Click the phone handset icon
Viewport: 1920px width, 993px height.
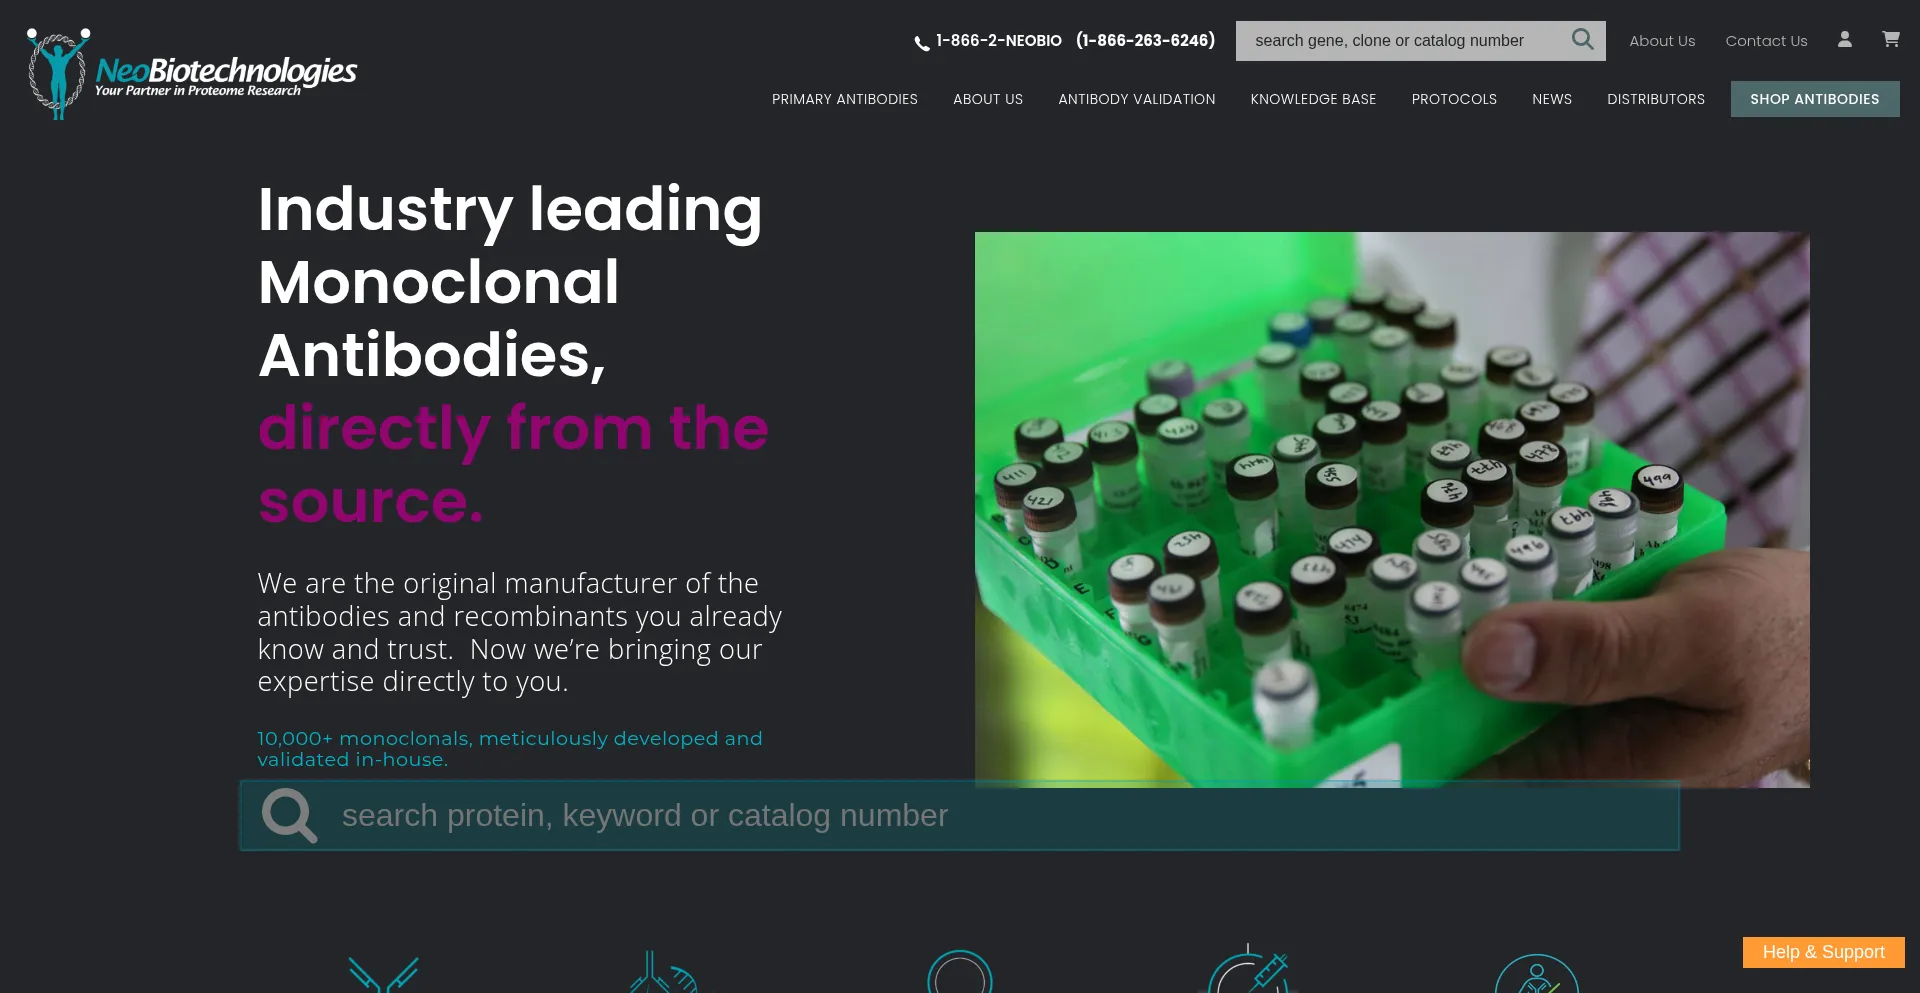tap(921, 43)
